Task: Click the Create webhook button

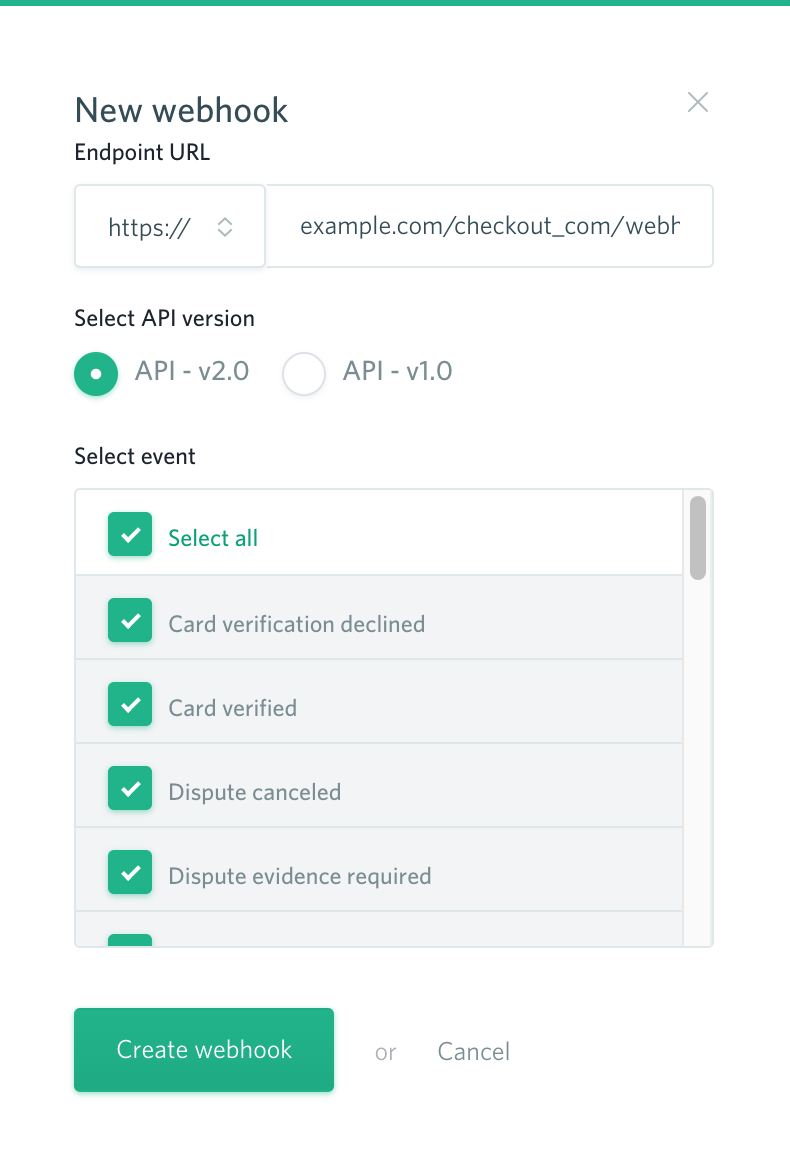Action: [204, 1050]
